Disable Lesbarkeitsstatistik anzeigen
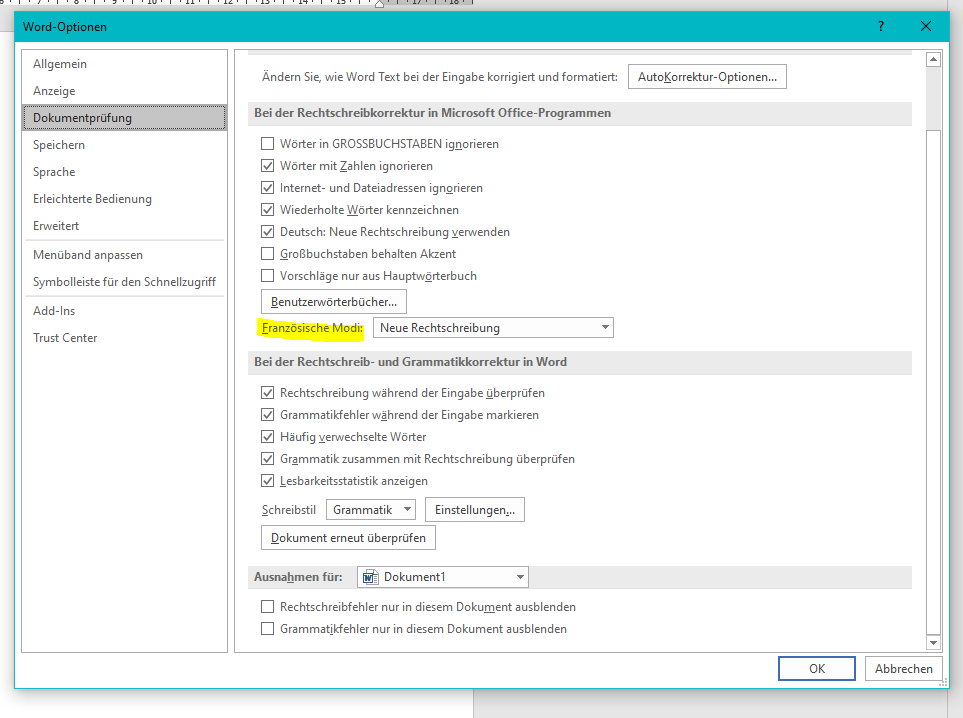 tap(267, 481)
